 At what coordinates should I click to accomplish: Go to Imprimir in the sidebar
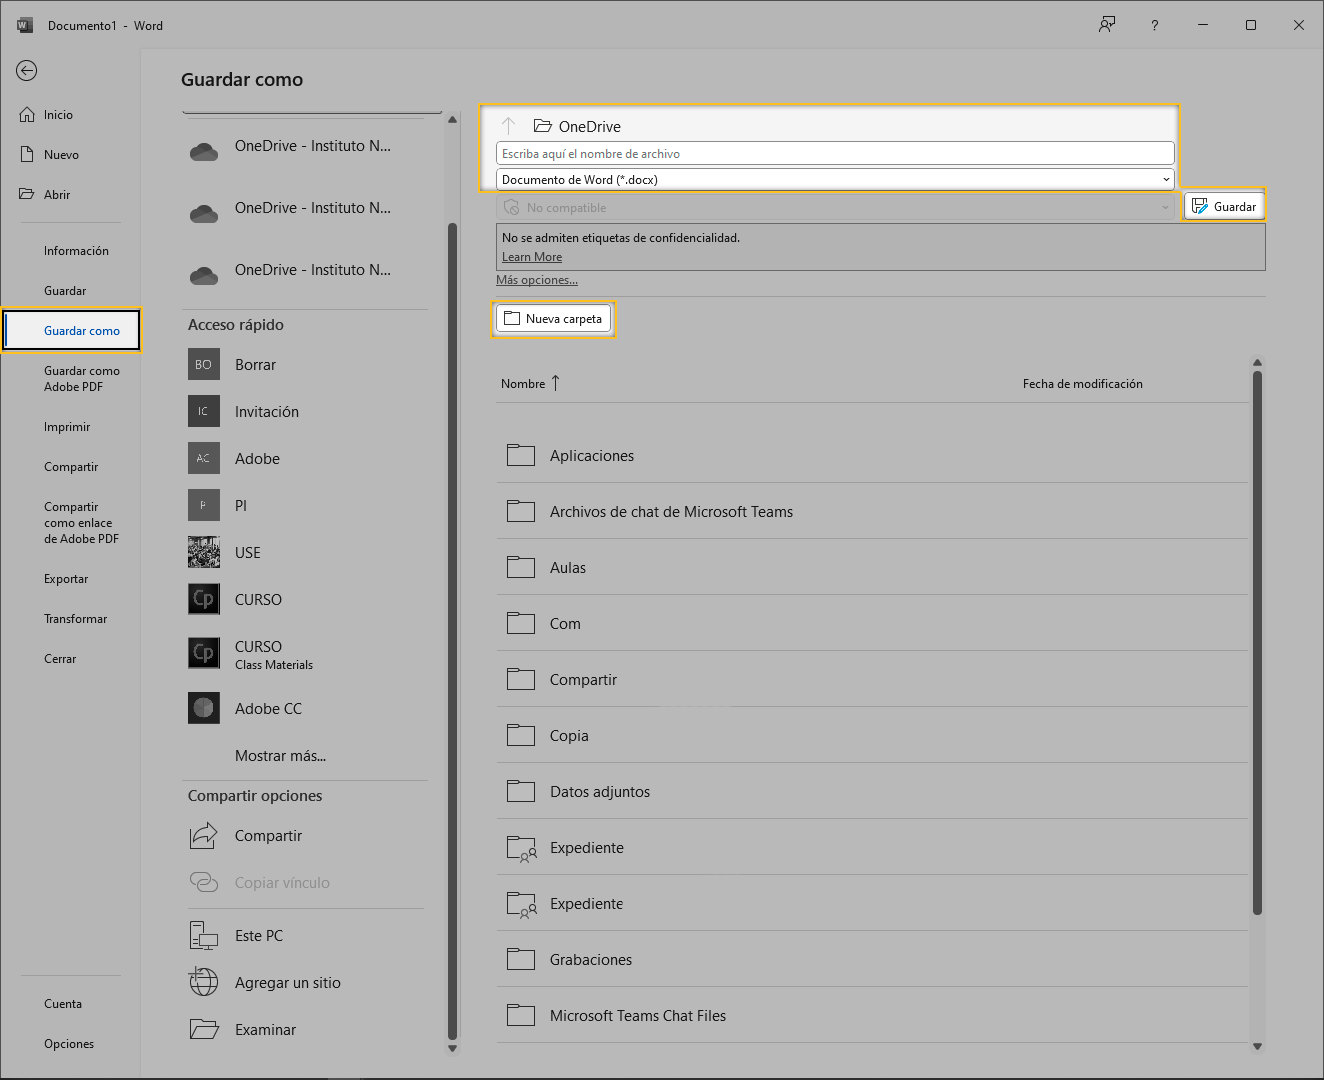67,427
